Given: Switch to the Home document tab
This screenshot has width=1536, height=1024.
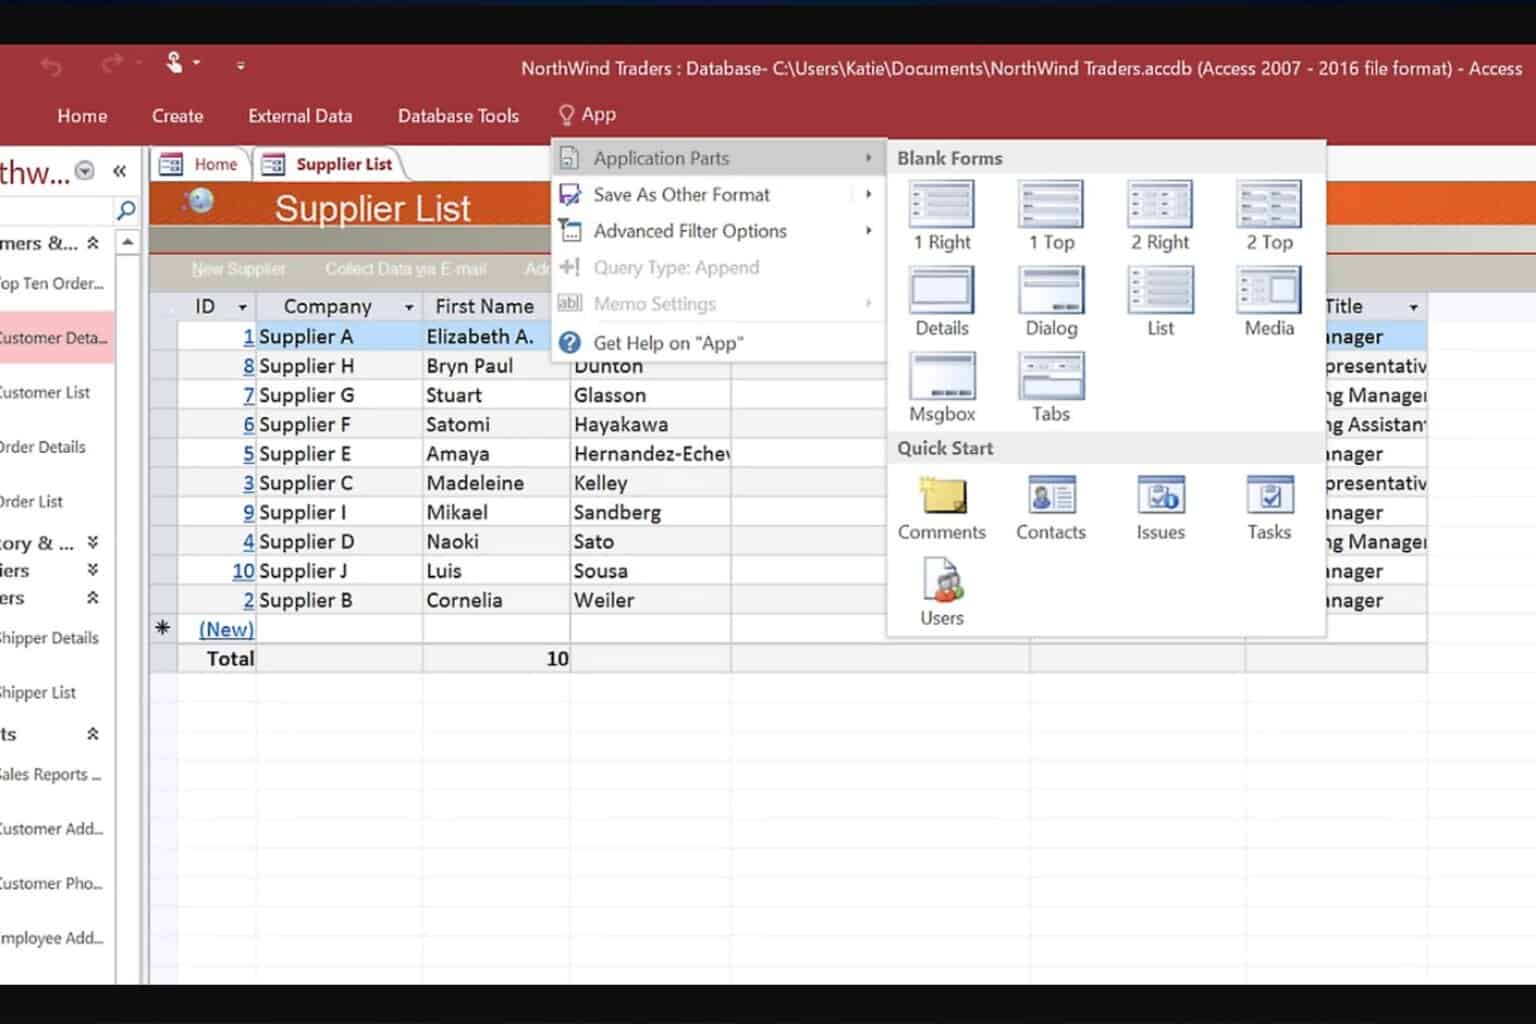Looking at the screenshot, I should [x=200, y=164].
